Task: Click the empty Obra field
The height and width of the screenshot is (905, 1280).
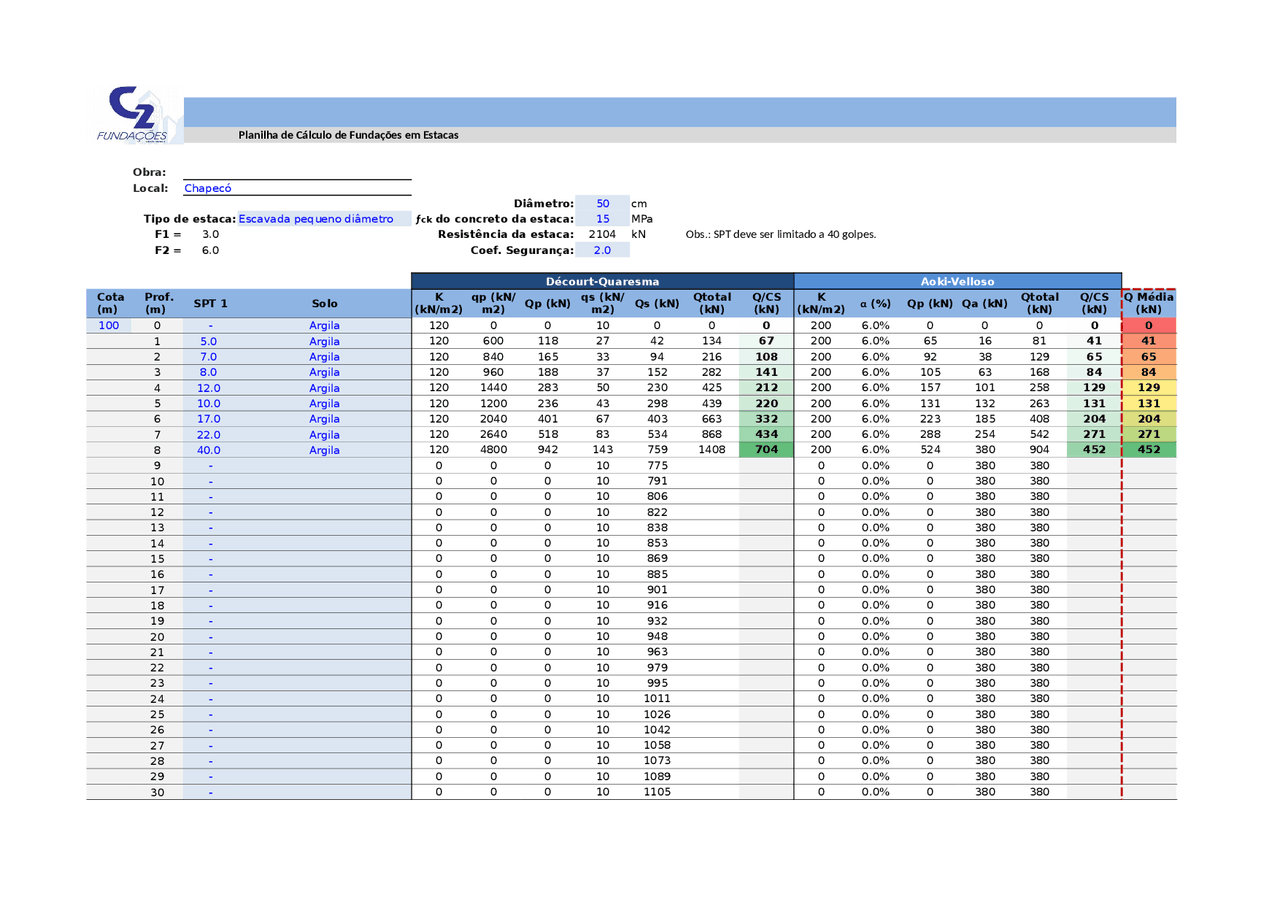Action: [297, 172]
